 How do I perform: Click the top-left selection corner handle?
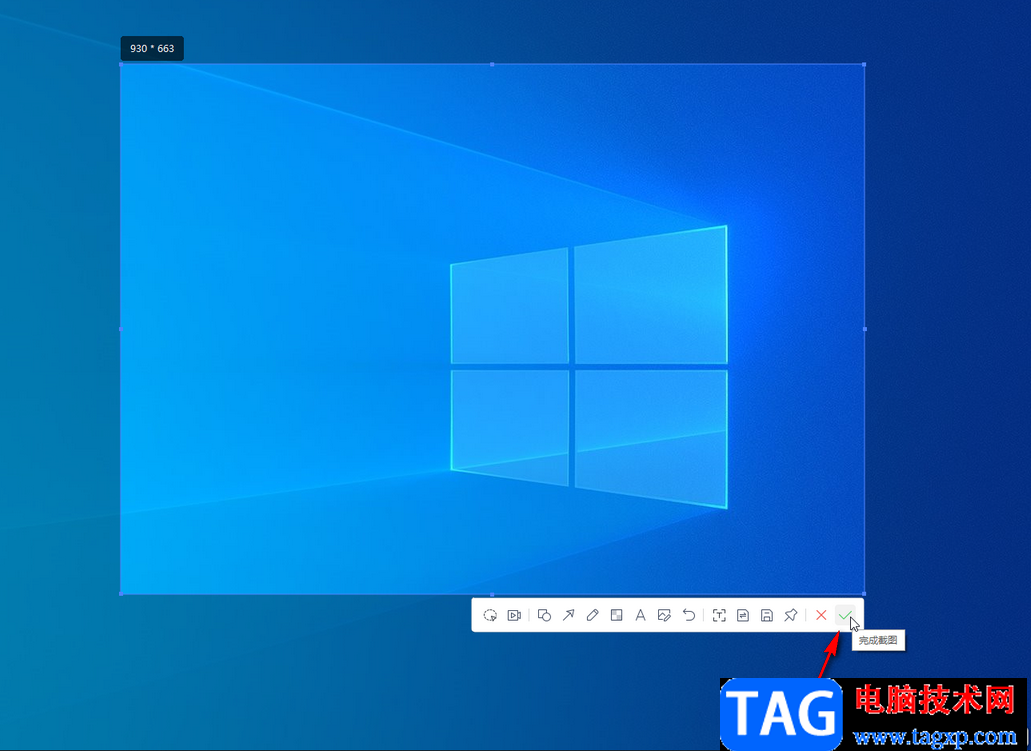121,64
